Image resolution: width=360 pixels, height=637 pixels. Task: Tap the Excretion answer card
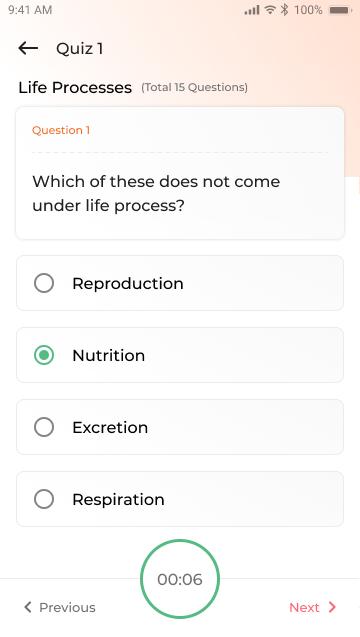[x=180, y=427]
